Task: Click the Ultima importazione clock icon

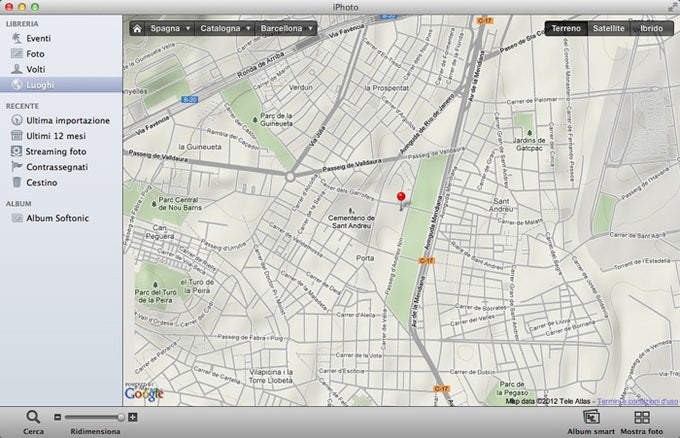Action: (x=16, y=120)
